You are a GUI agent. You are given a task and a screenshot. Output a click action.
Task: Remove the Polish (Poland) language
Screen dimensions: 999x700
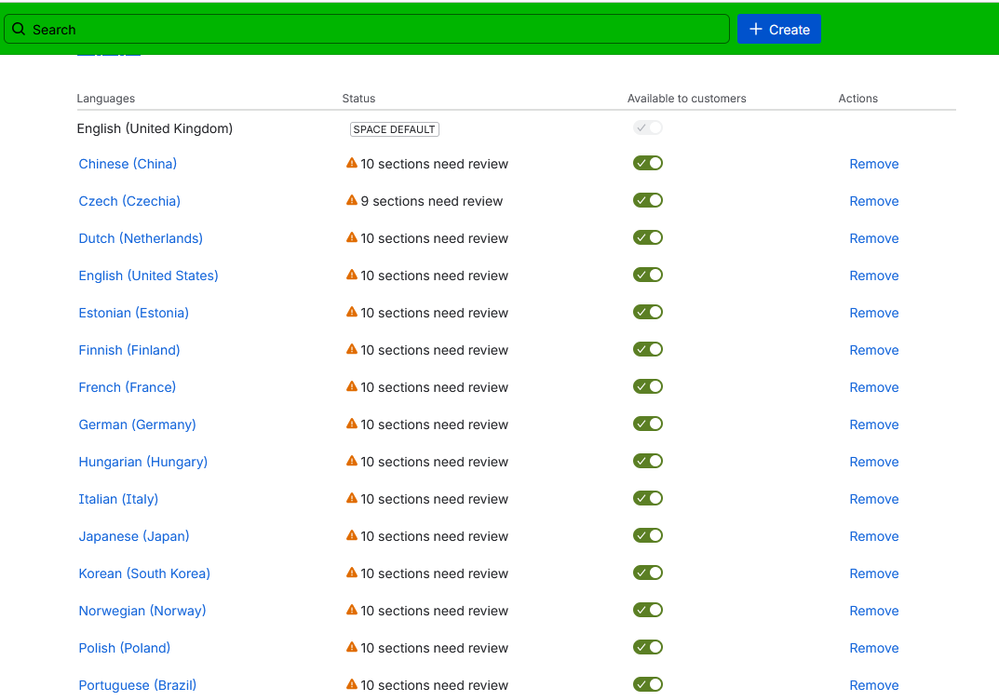coord(874,648)
